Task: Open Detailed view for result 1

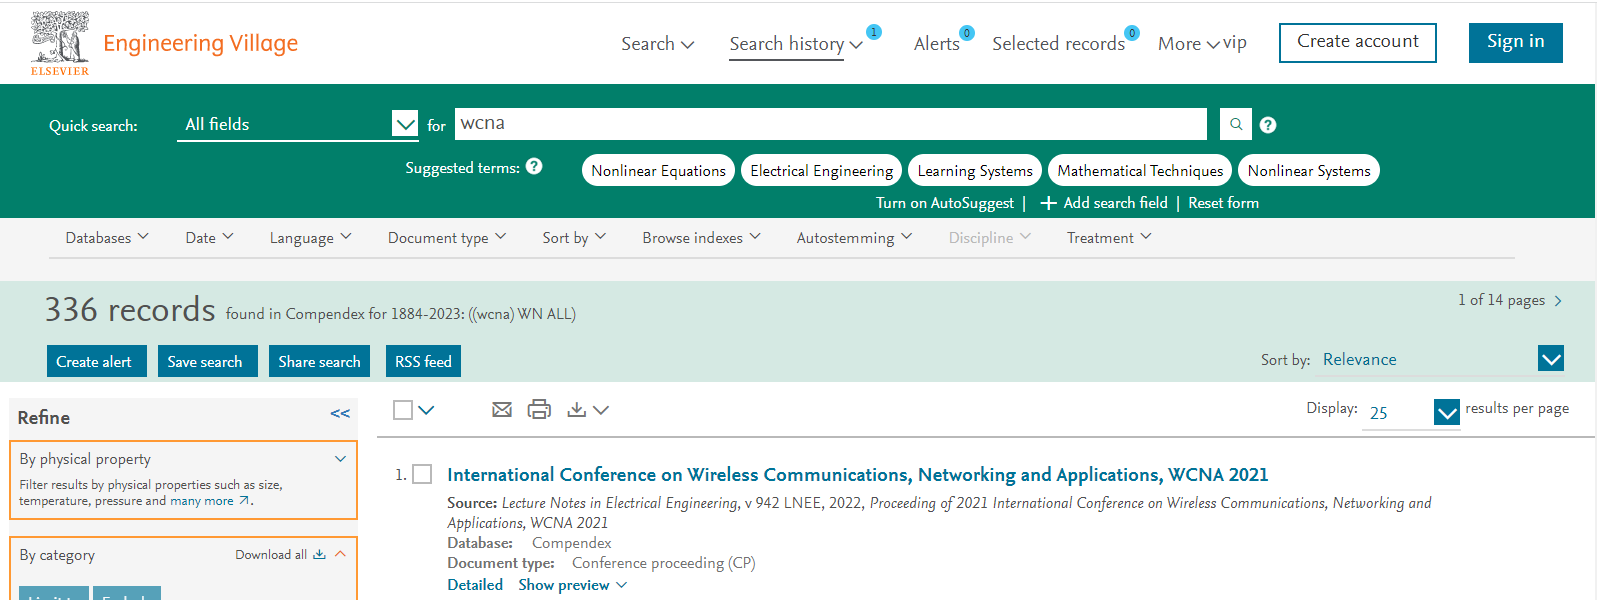Action: click(x=475, y=585)
